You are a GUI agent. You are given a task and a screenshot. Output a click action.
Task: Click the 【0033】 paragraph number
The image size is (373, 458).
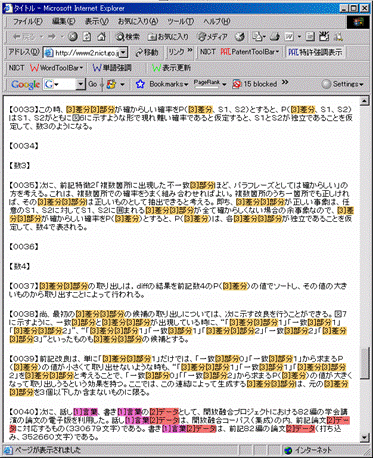[x=24, y=109]
